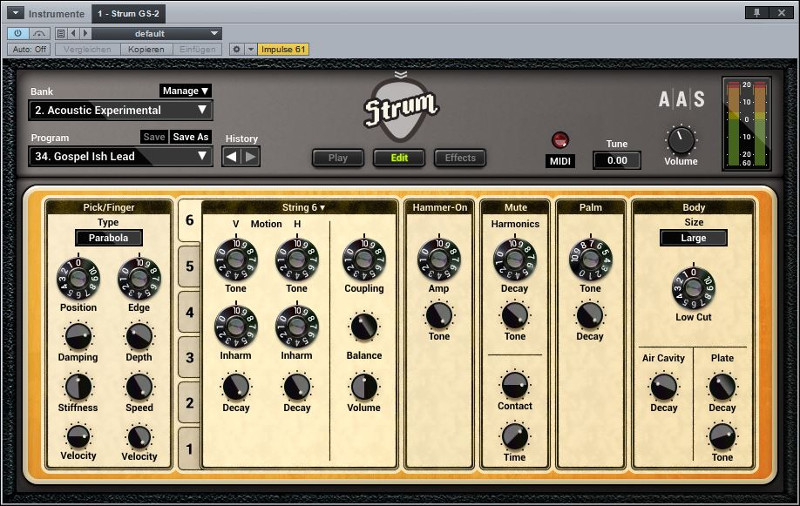Toggle Auto: Off automation mode
Image resolution: width=800 pixels, height=506 pixels.
tap(29, 49)
